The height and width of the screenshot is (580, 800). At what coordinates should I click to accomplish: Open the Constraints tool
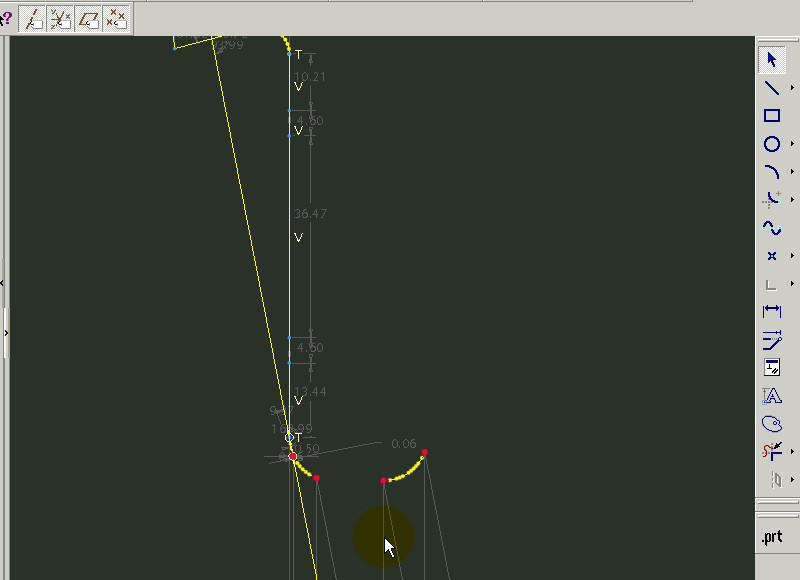[x=771, y=367]
